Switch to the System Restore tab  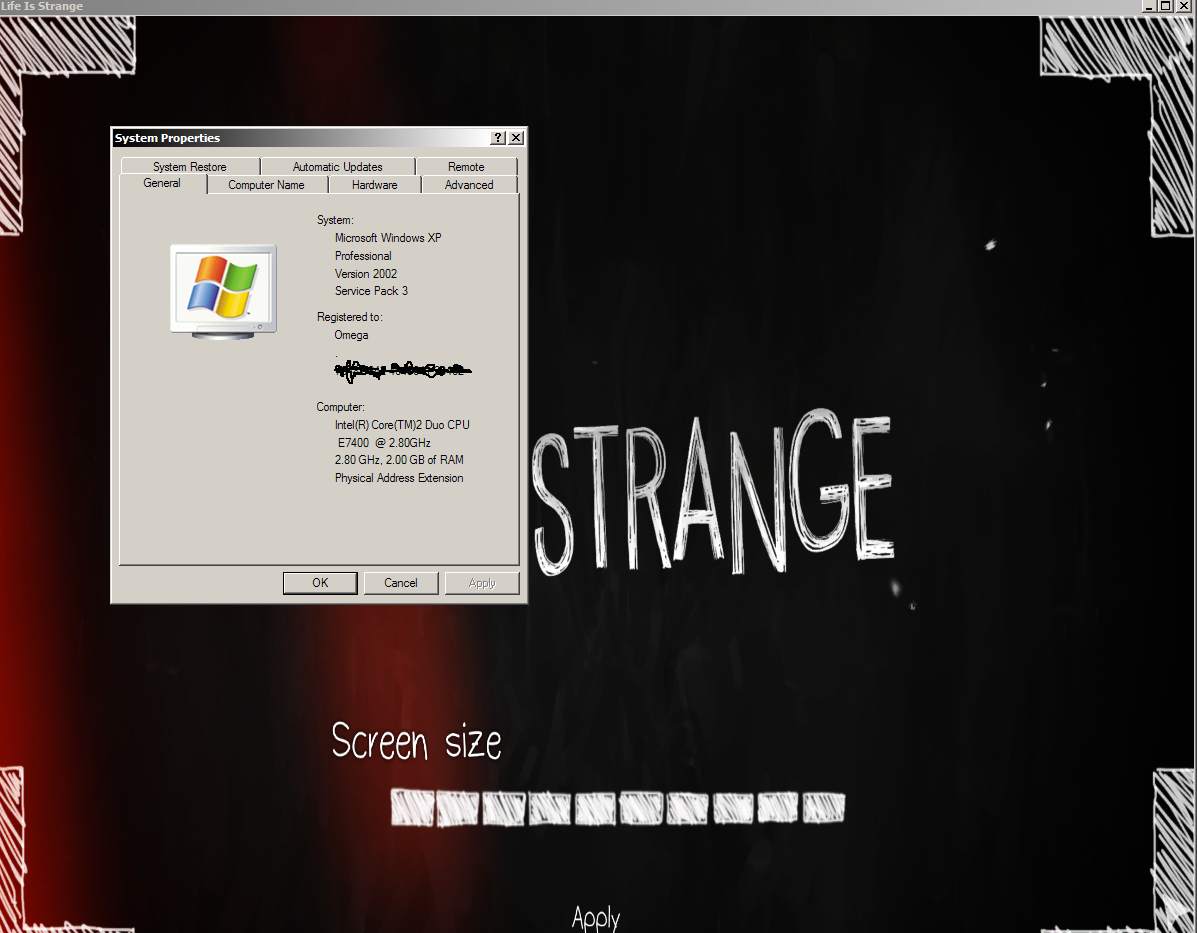(190, 166)
